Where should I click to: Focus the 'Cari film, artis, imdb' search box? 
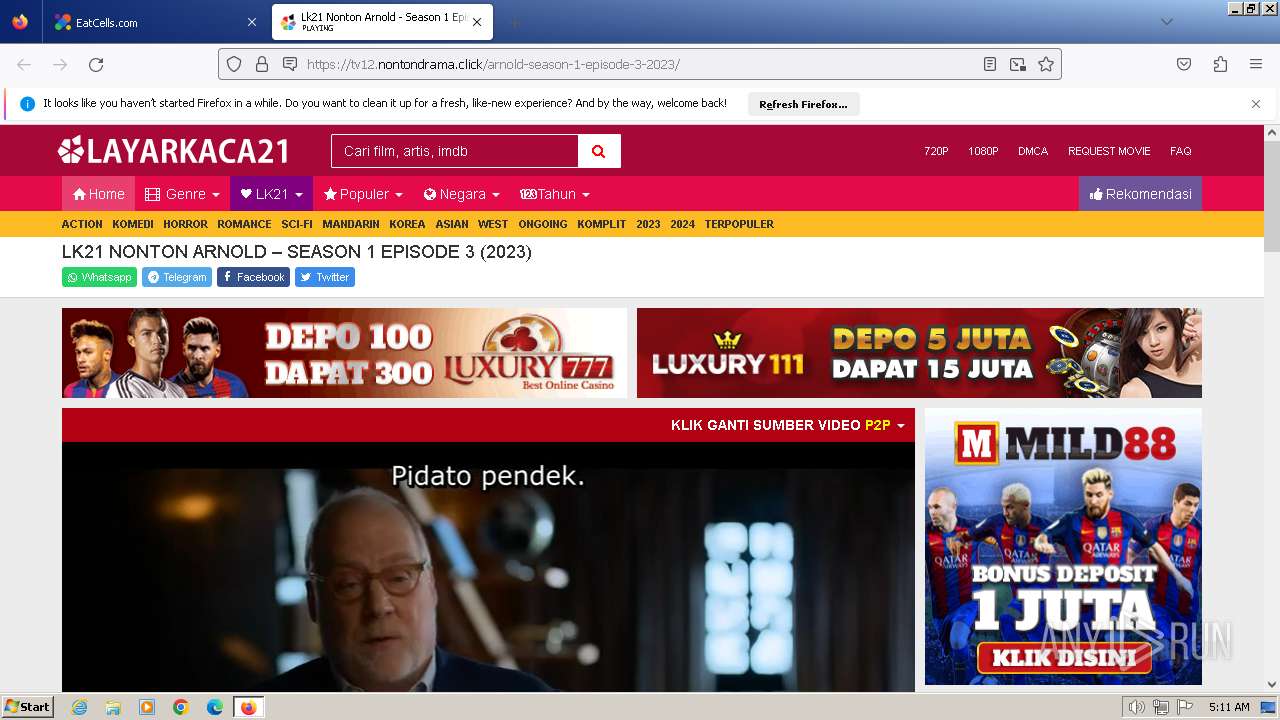tap(455, 151)
